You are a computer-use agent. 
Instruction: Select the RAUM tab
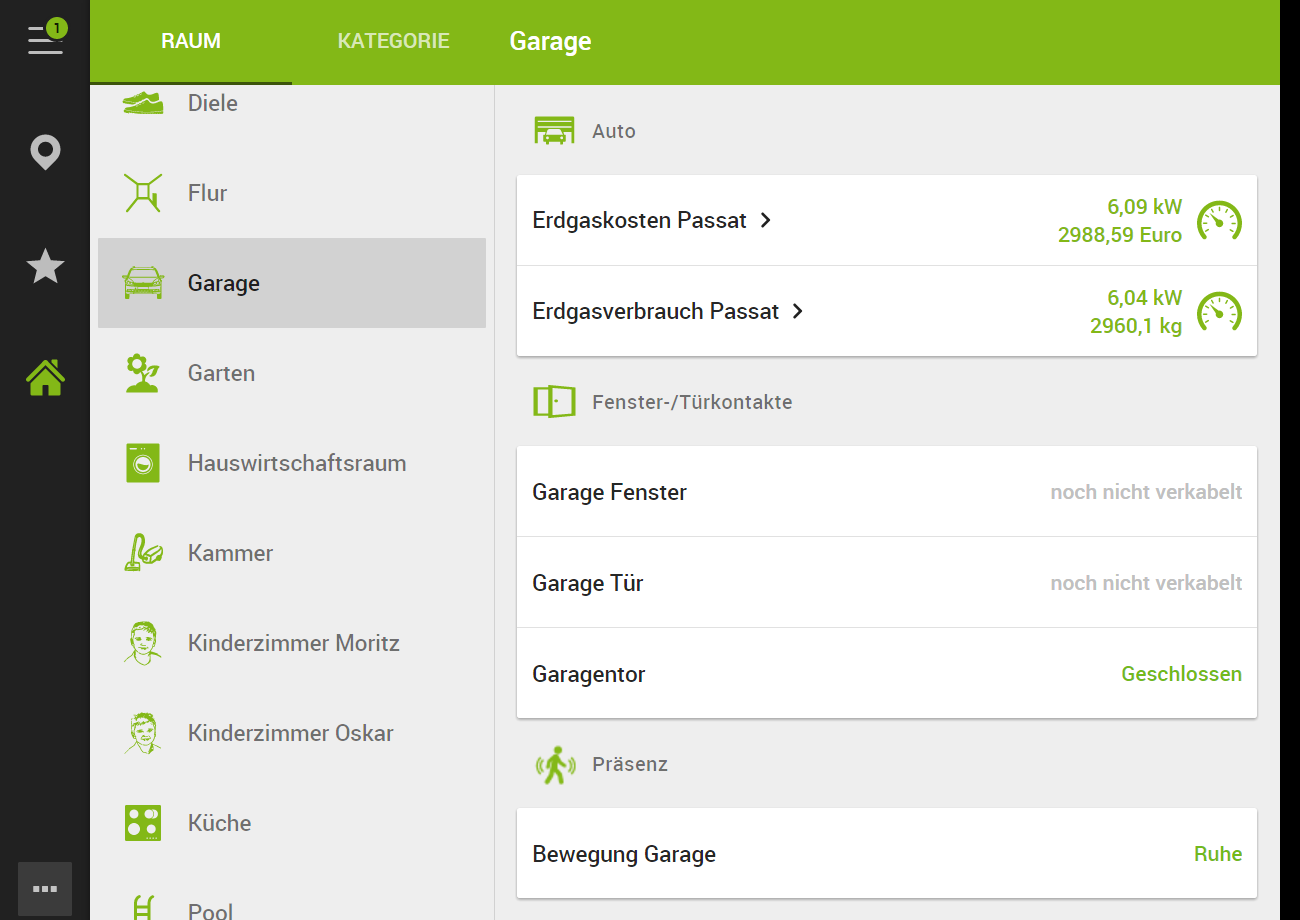(191, 42)
